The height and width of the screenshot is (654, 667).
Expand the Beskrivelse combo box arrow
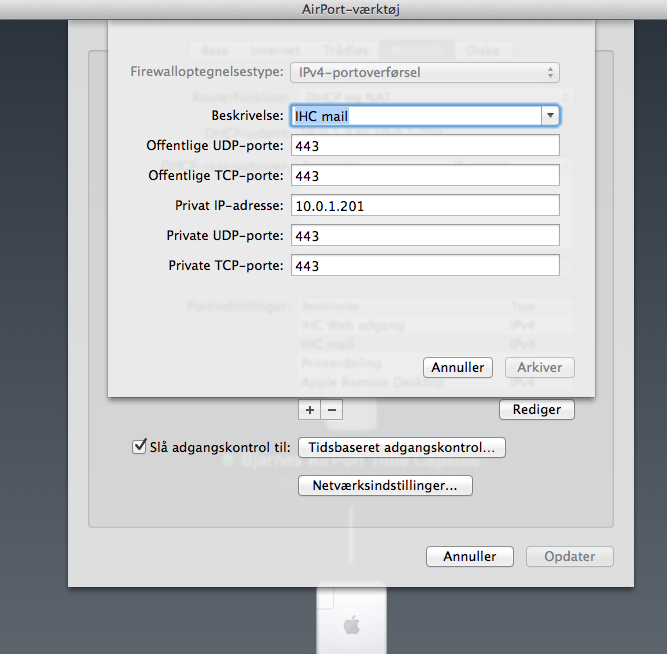pos(550,116)
